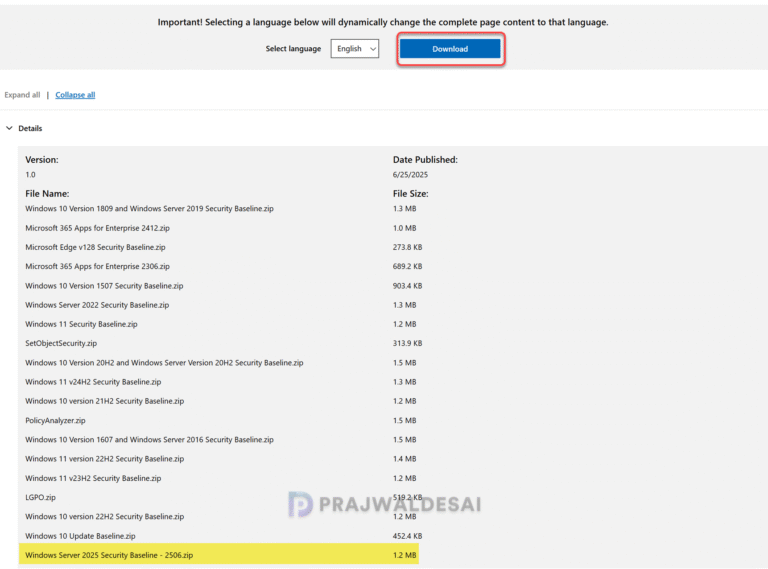Click the Version heading
Screen dimensions: 768x569
tap(42, 160)
